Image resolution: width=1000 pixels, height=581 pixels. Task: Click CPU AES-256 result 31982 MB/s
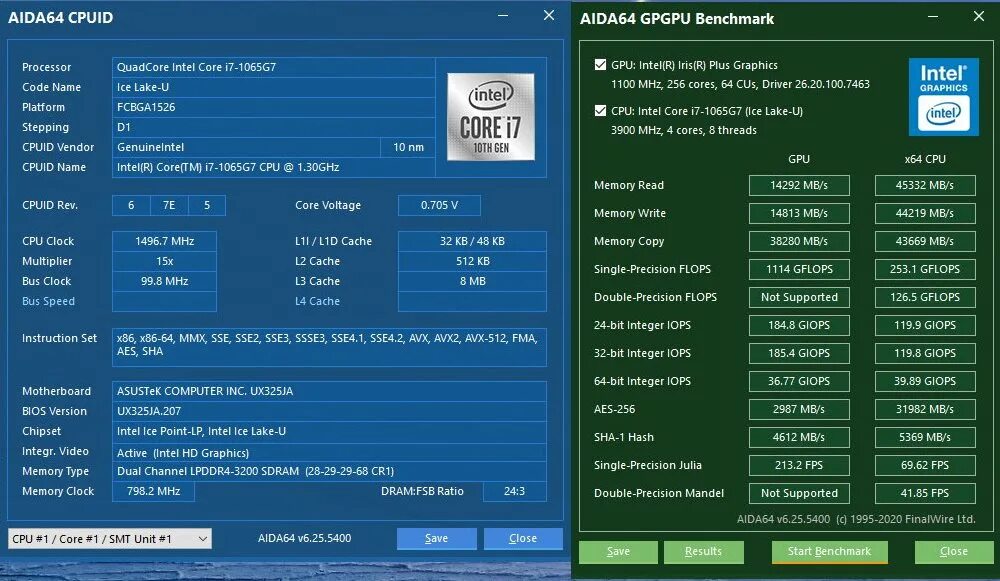point(925,409)
